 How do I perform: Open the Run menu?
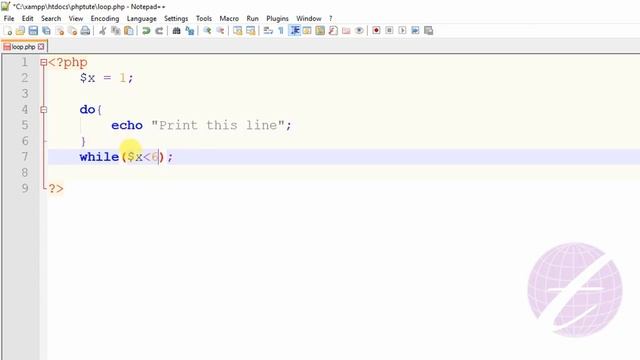(253, 18)
